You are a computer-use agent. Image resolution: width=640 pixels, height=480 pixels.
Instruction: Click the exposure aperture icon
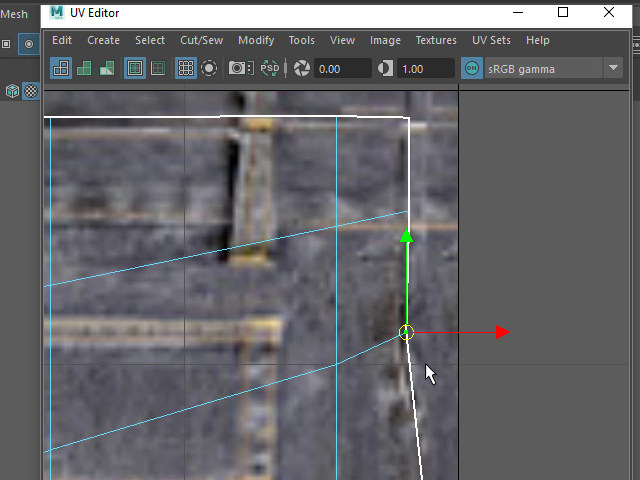tap(301, 68)
